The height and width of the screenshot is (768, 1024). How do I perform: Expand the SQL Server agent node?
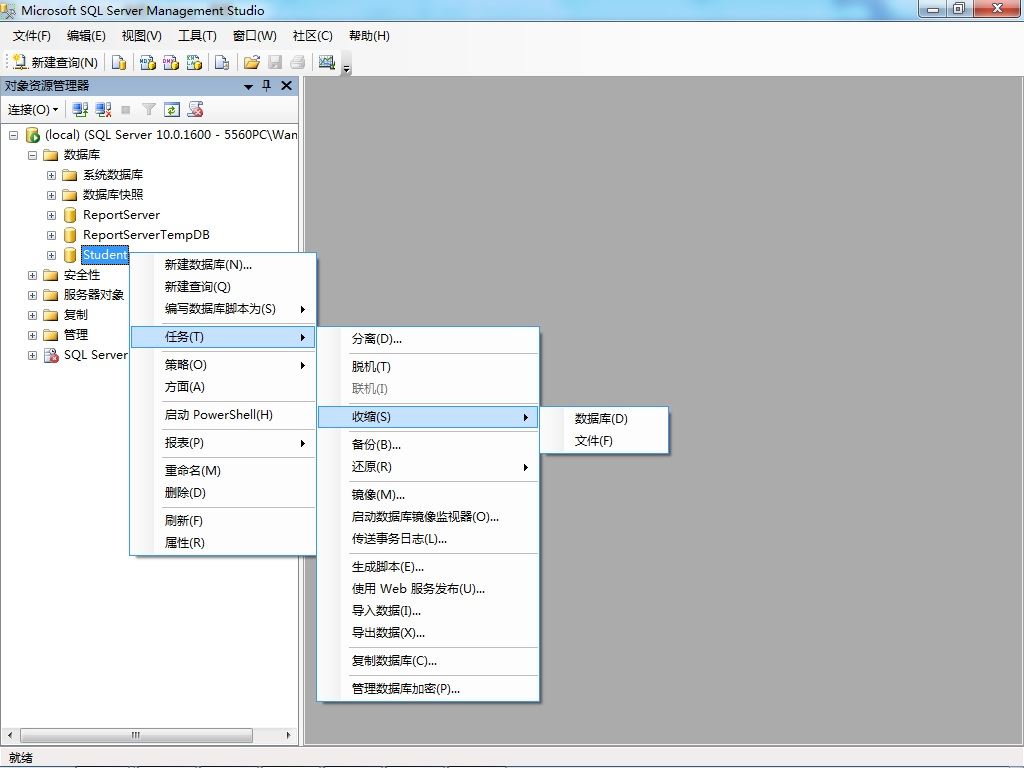[32, 355]
